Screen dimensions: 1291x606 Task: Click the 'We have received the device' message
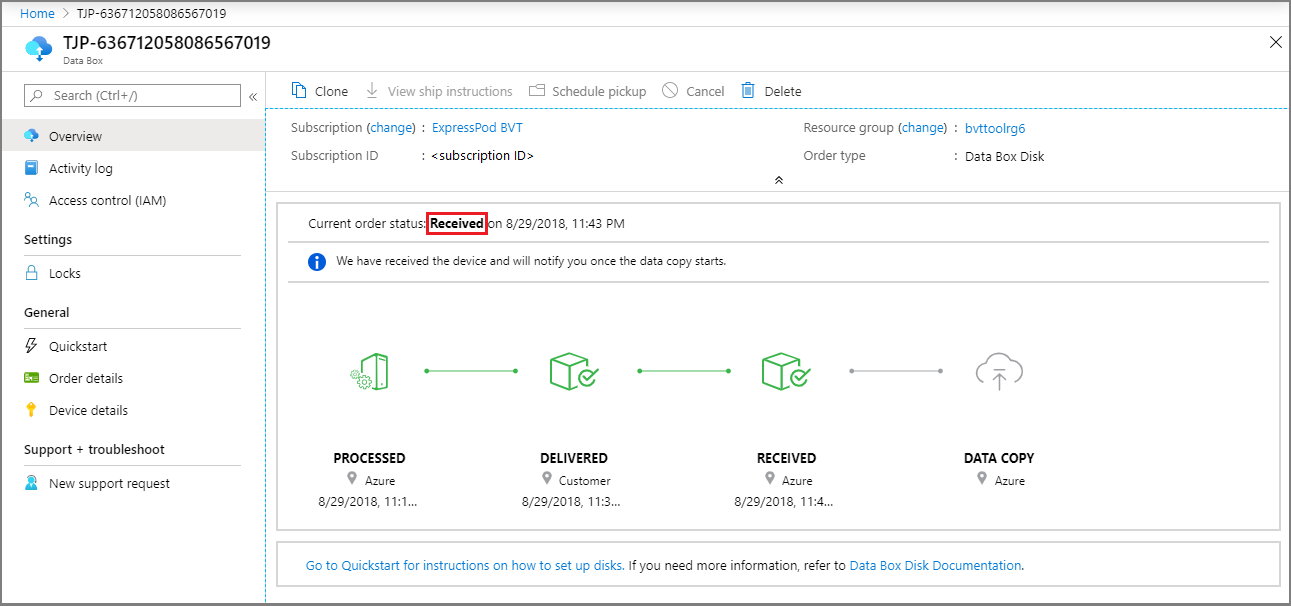(x=531, y=261)
